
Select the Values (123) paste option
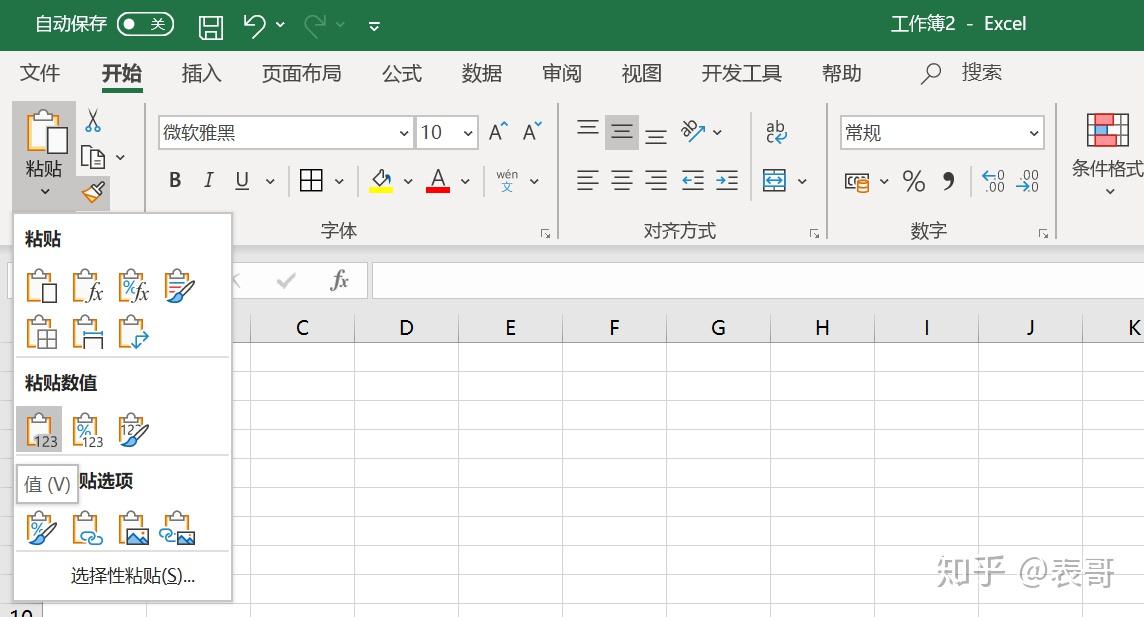[x=41, y=430]
